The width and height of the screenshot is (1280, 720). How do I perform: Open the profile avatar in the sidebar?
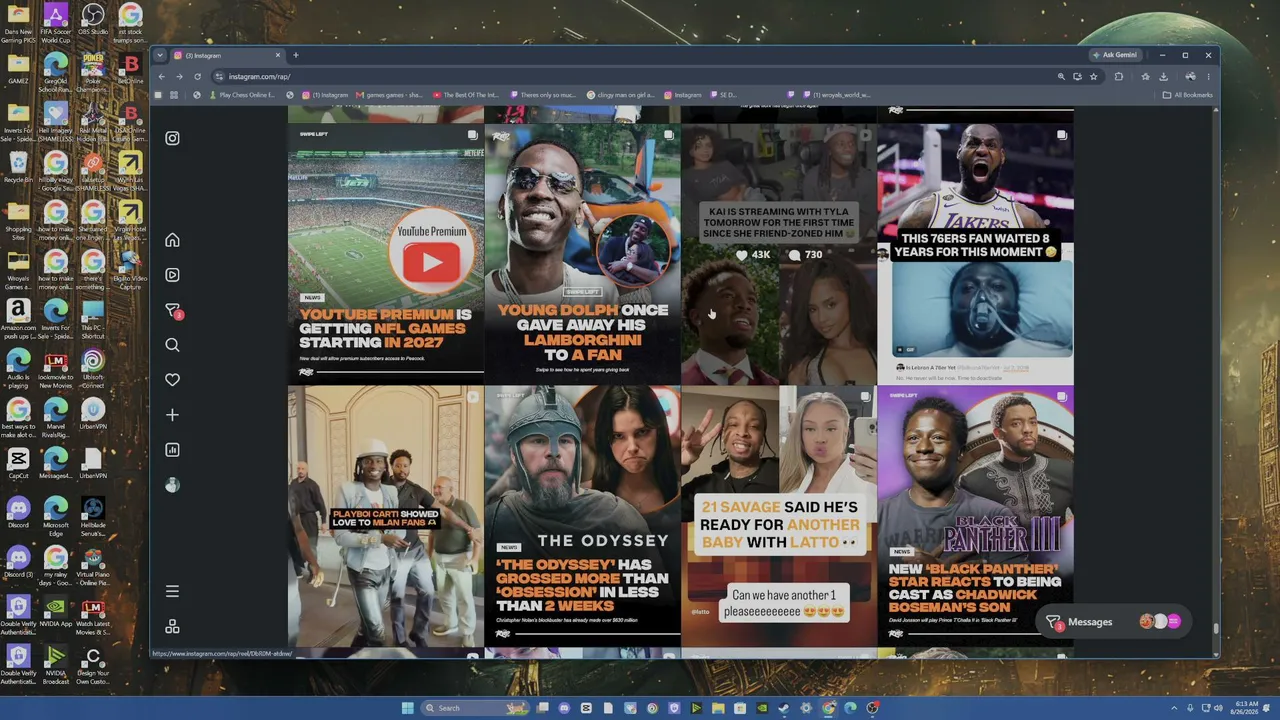point(172,485)
